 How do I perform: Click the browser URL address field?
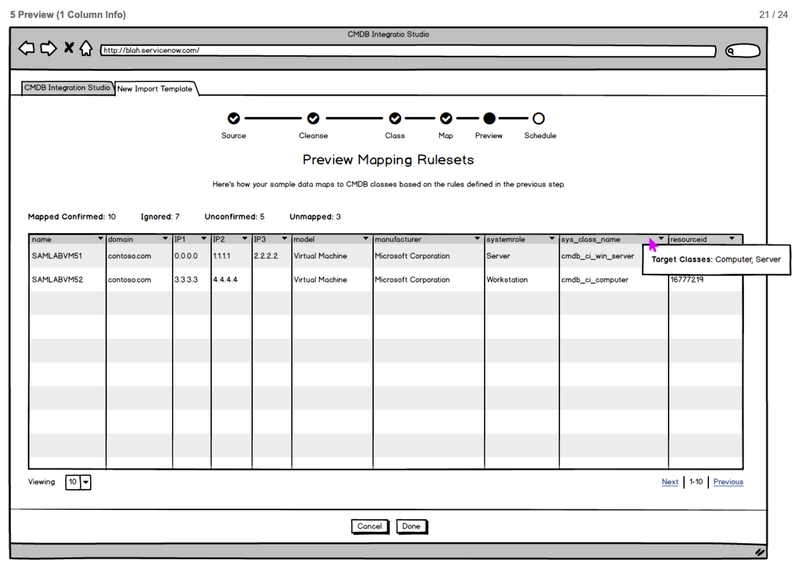coord(408,51)
